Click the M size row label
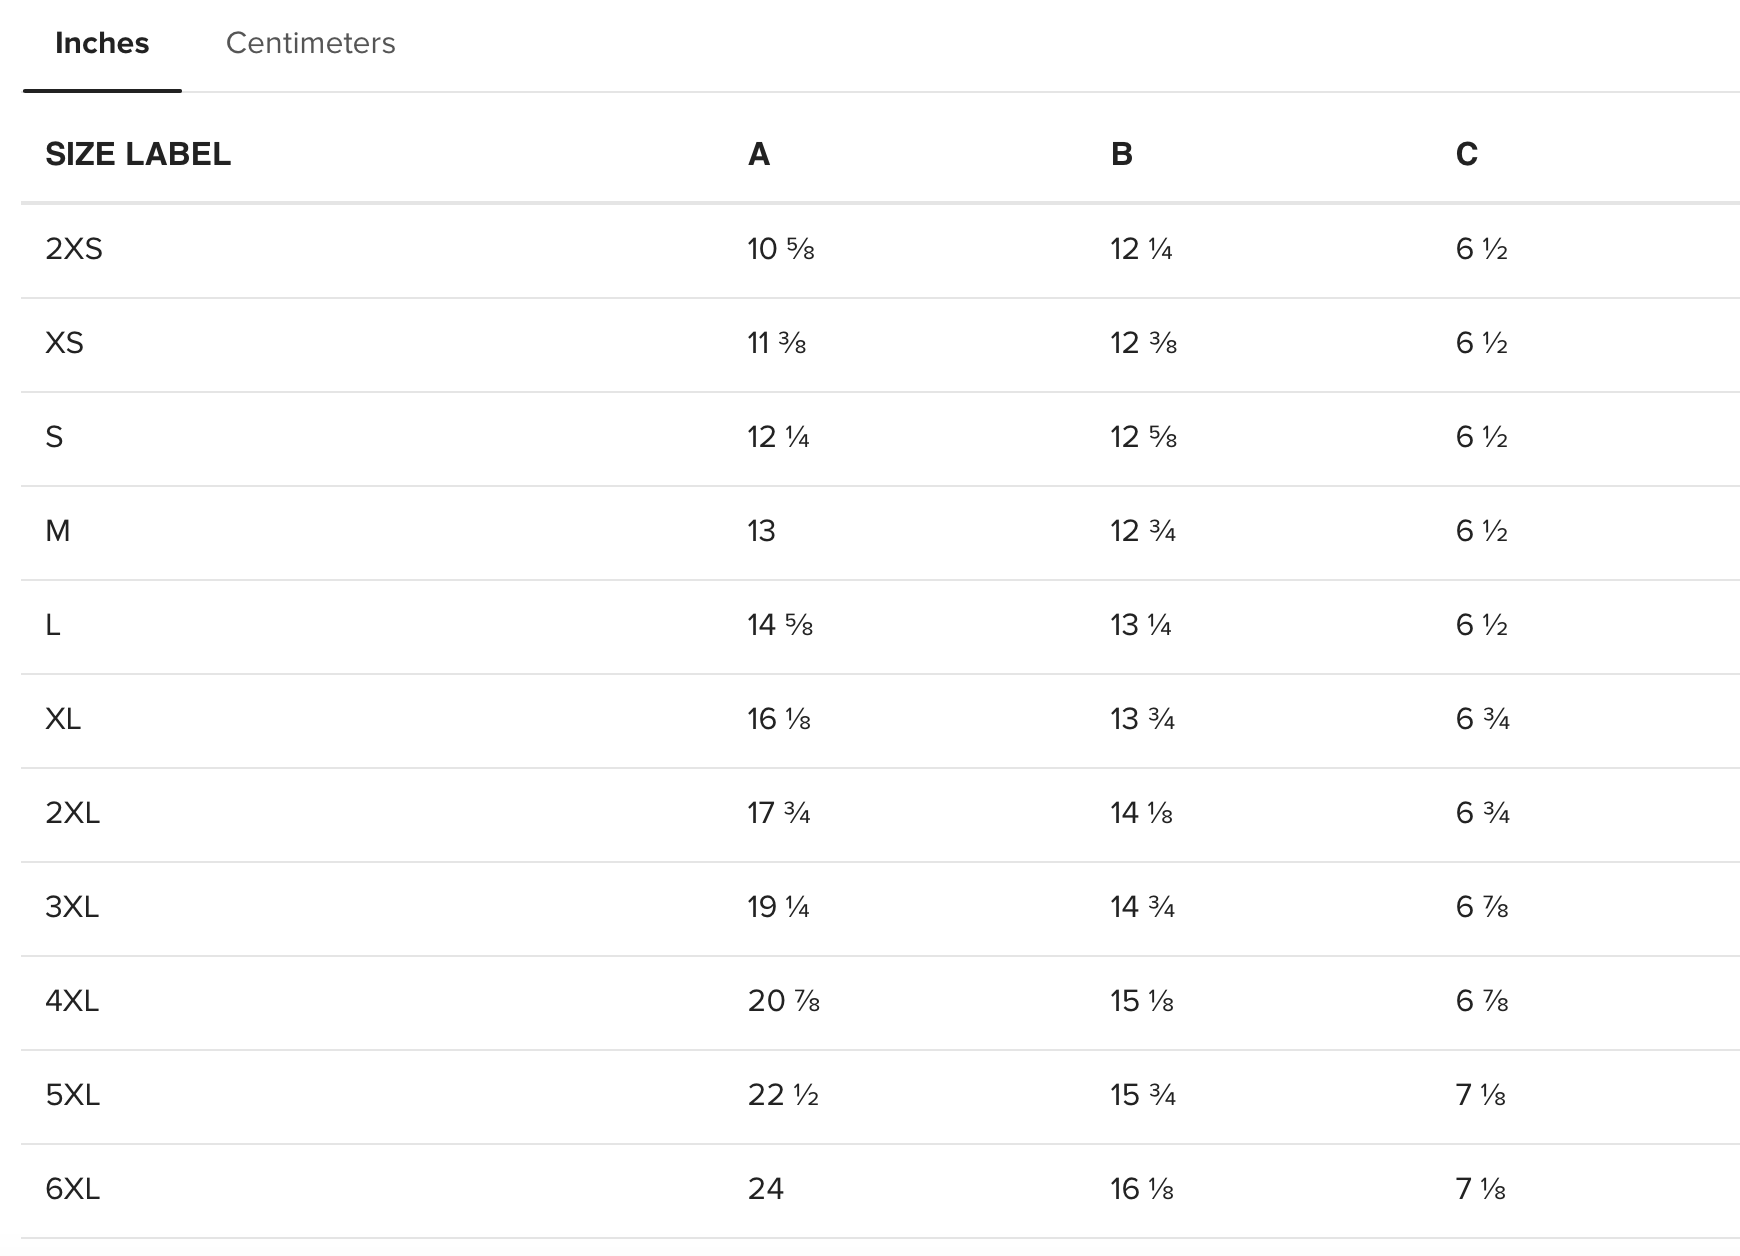Image resolution: width=1740 pixels, height=1256 pixels. coord(58,530)
